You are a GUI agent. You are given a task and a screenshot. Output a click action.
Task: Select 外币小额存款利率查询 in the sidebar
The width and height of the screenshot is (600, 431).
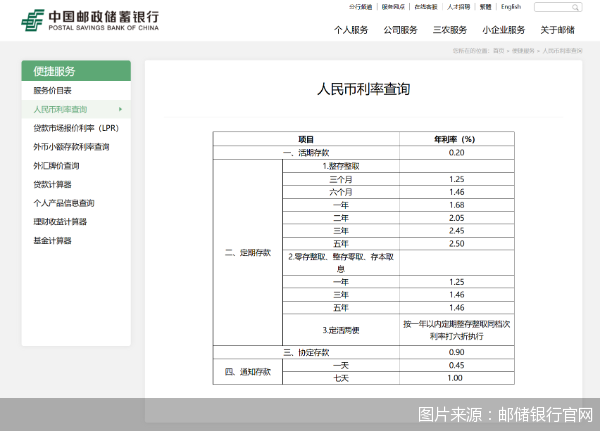(72, 147)
